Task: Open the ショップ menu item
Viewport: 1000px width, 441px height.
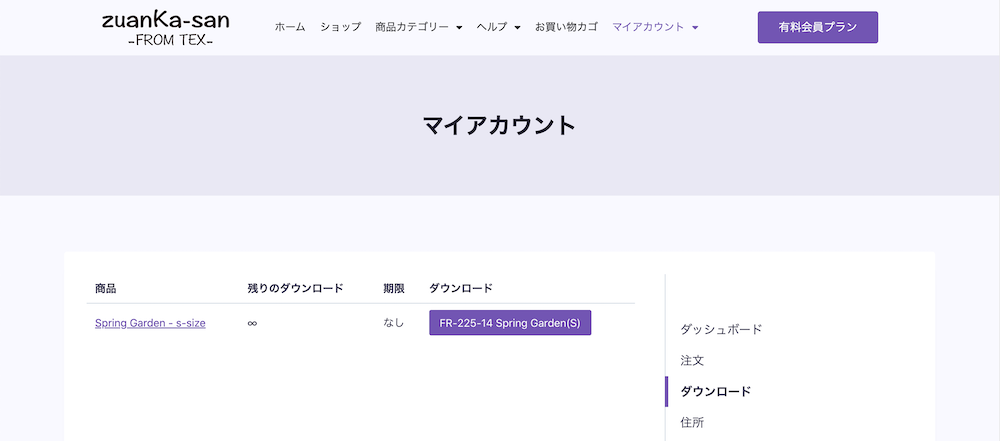Action: tap(341, 27)
